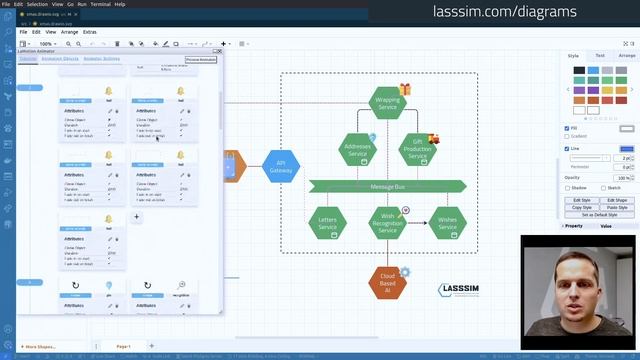Click the Copy Style button
The height and width of the screenshot is (360, 640).
click(582, 208)
